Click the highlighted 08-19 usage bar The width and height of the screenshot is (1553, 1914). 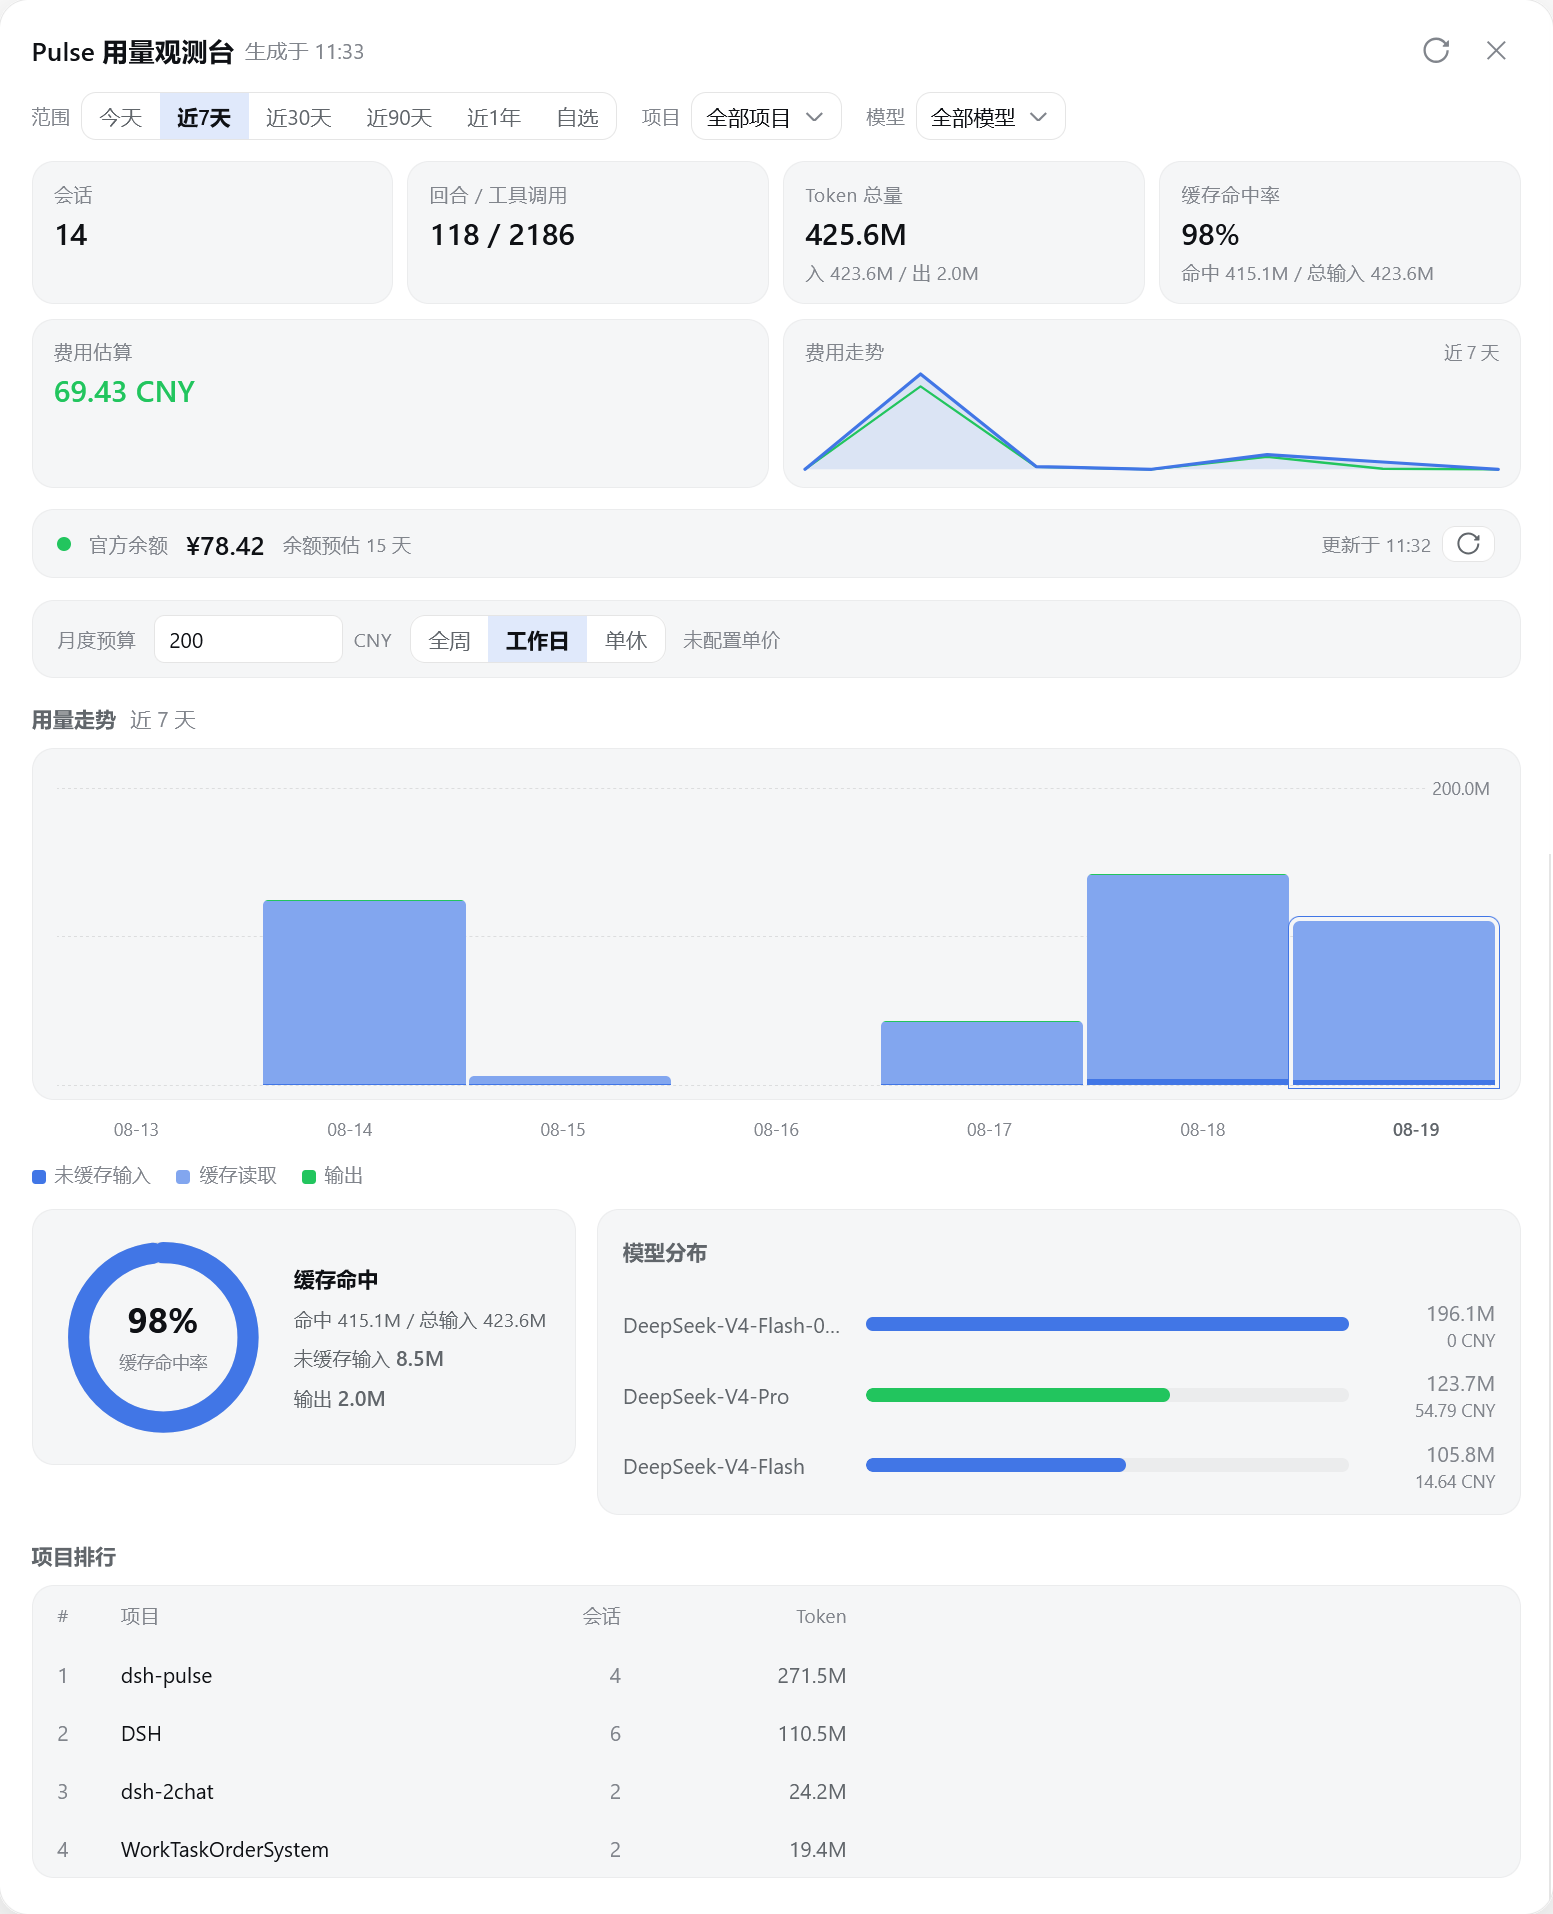tap(1394, 1002)
